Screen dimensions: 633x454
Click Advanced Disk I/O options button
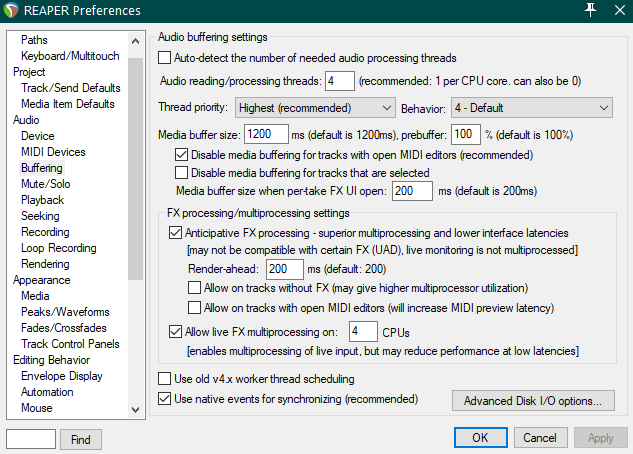tap(532, 401)
